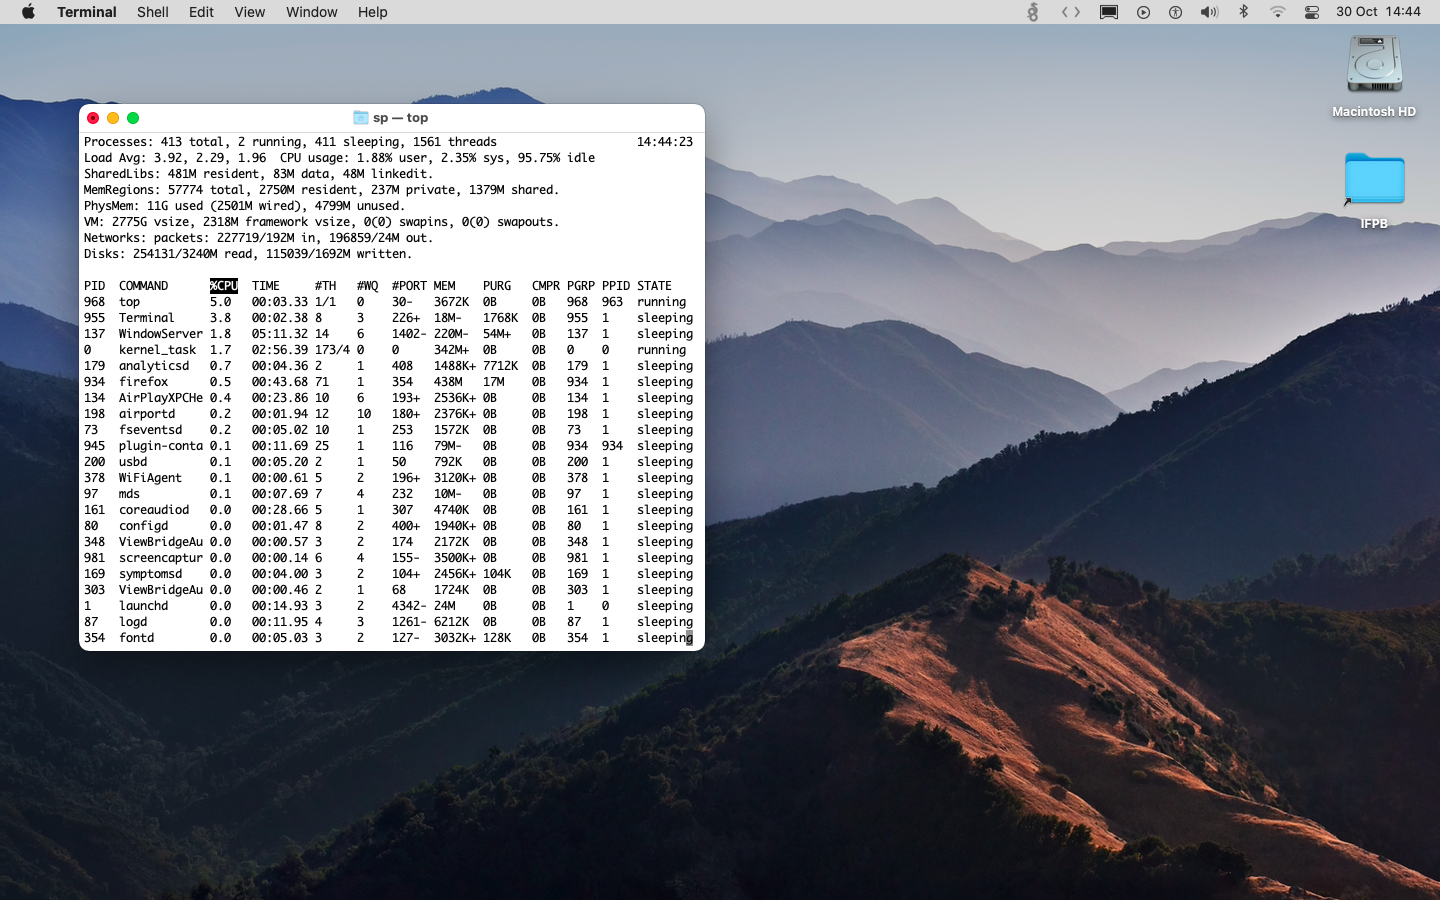This screenshot has height=900, width=1440.
Task: Open the Help menu
Action: click(x=373, y=12)
